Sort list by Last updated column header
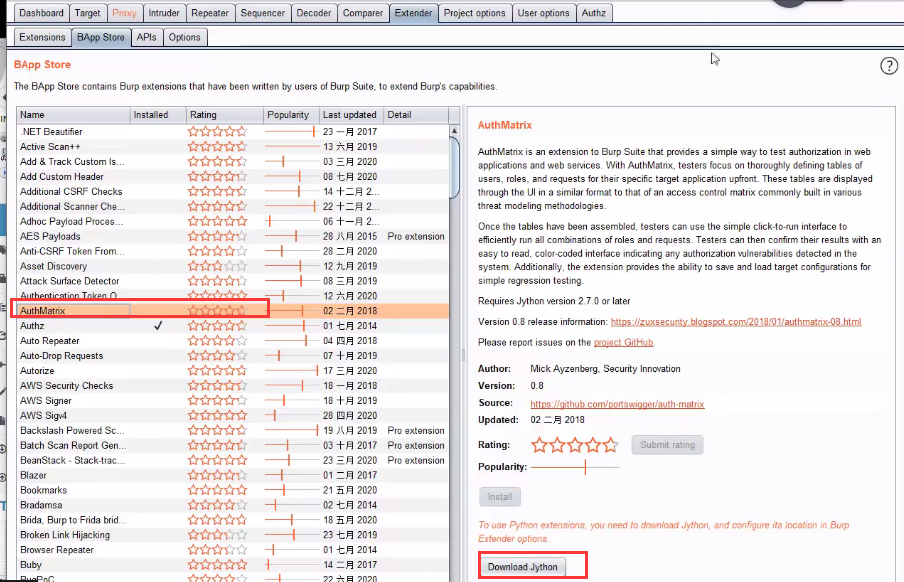 click(x=350, y=115)
